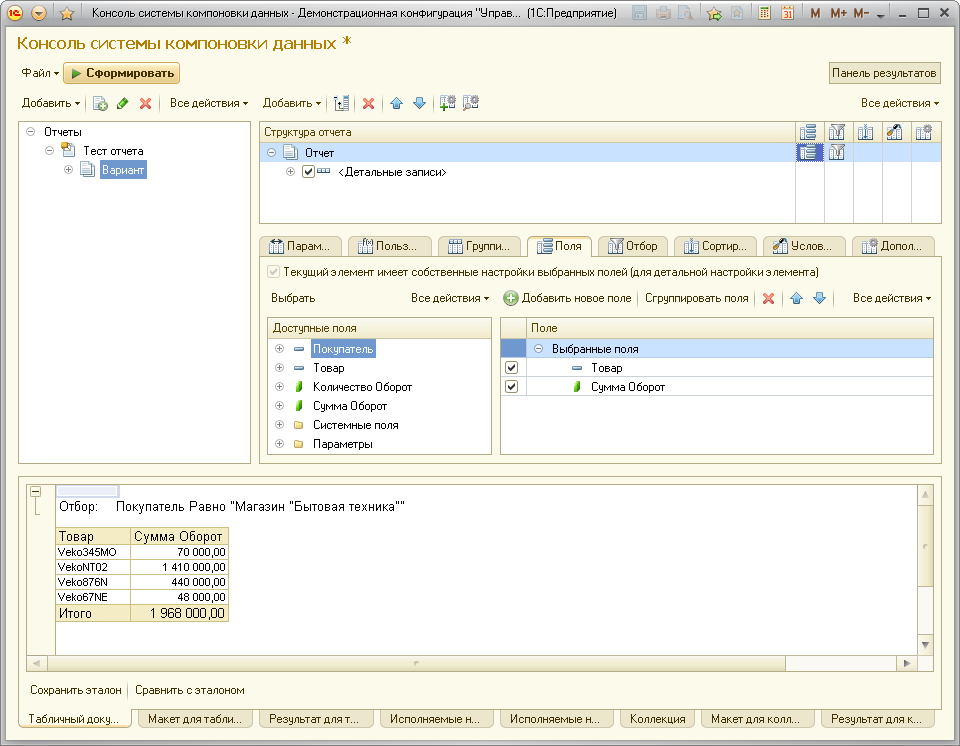Image resolution: width=960 pixels, height=746 pixels.
Task: Open the calendar icon in title bar
Action: tap(787, 14)
